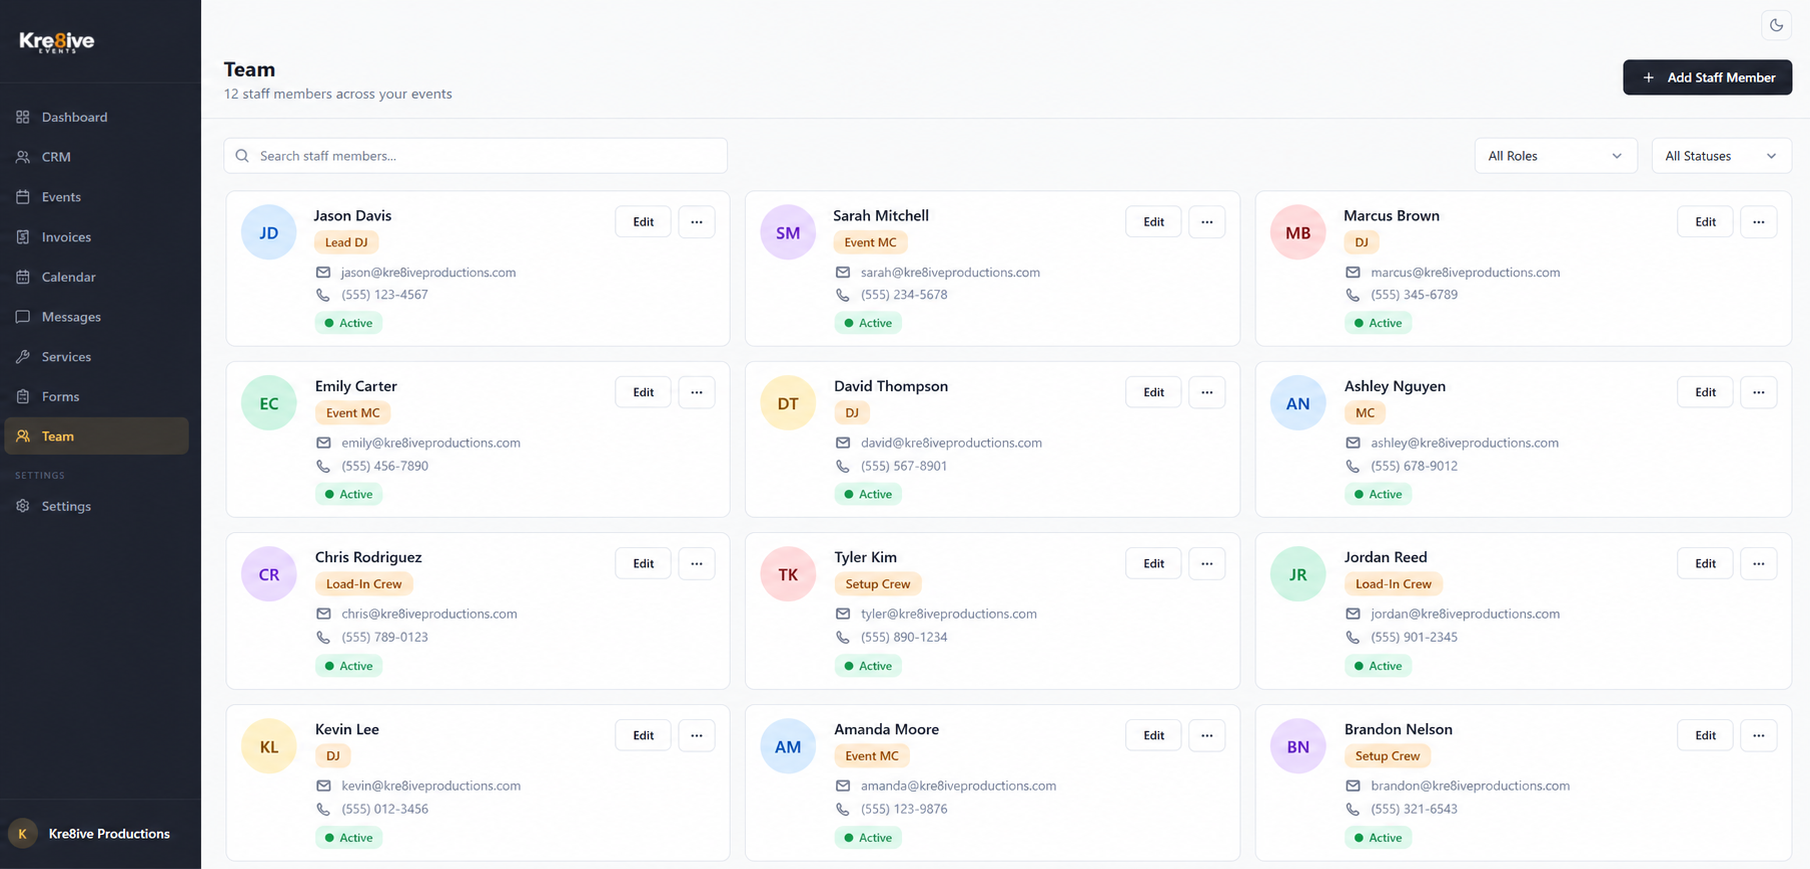
Task: Go to Dashboard in the sidebar
Action: [96, 117]
